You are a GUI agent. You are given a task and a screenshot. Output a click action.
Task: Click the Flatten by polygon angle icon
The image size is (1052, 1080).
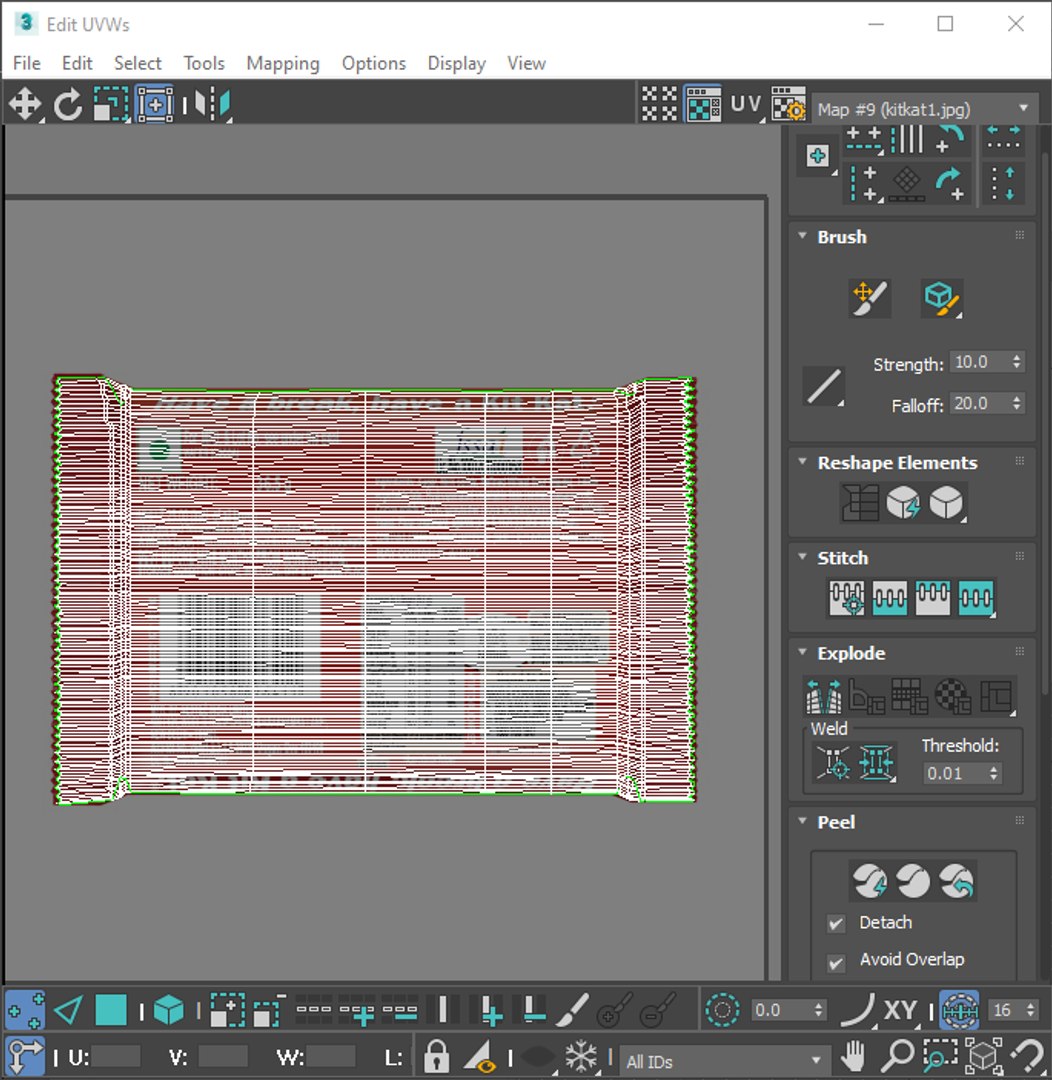[x=867, y=696]
